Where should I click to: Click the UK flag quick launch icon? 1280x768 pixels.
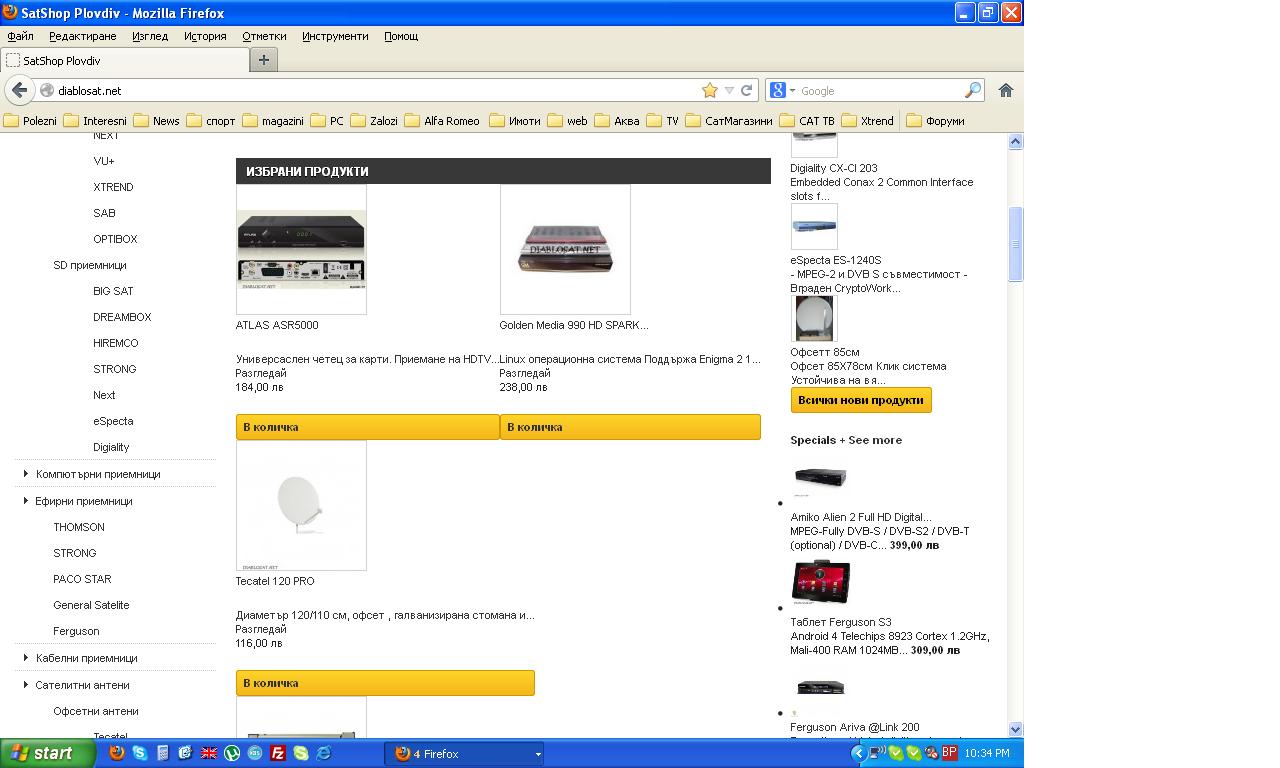[x=209, y=753]
